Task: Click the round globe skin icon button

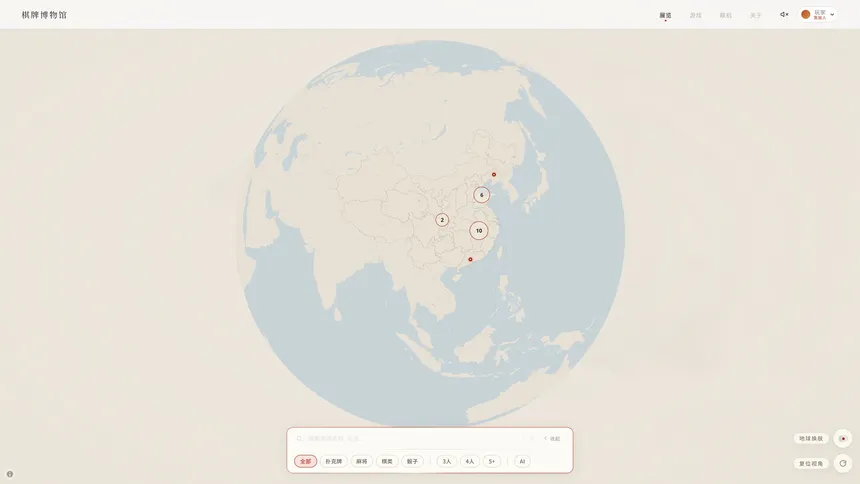Action: click(843, 438)
